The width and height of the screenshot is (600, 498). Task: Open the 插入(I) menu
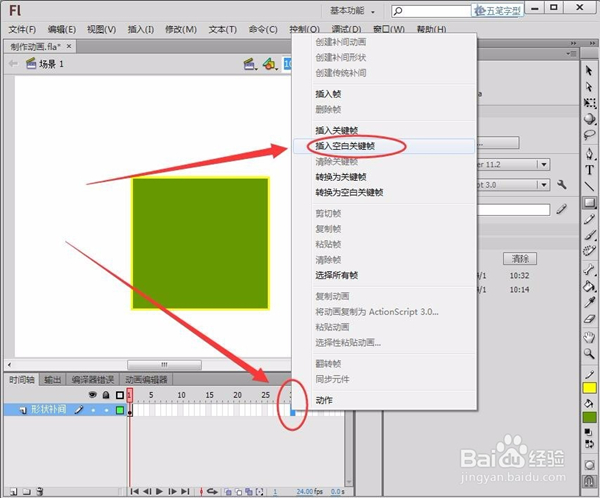(141, 29)
